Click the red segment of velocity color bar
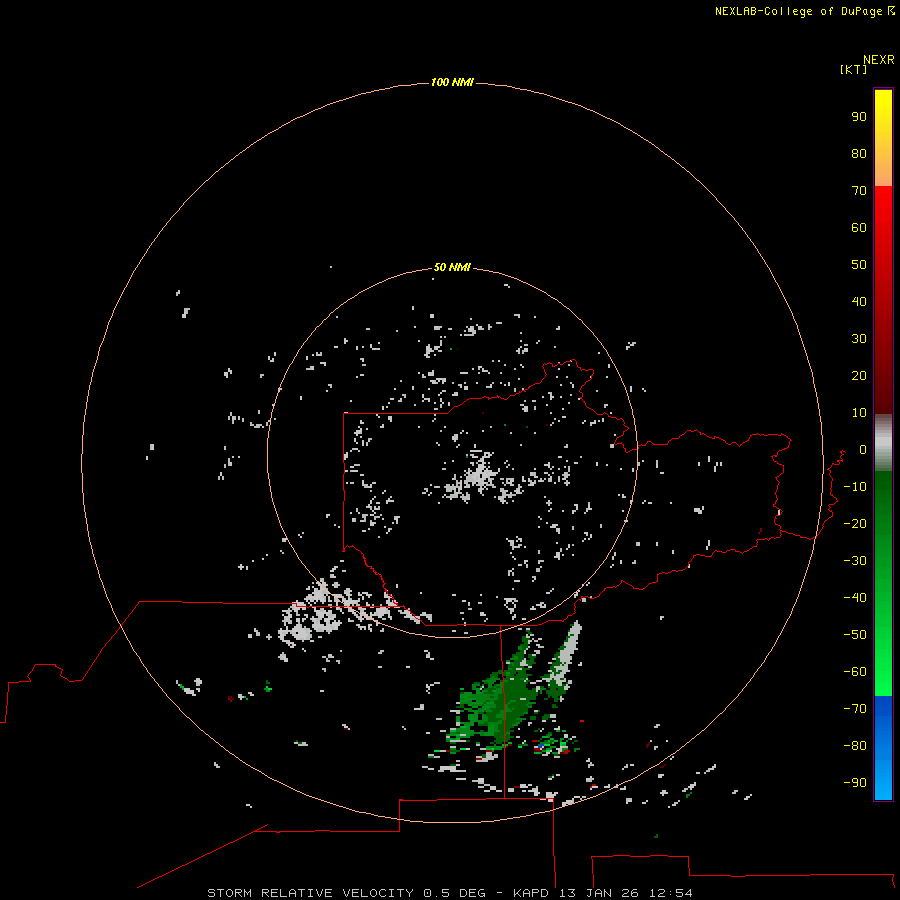This screenshot has height=900, width=900. tap(883, 300)
